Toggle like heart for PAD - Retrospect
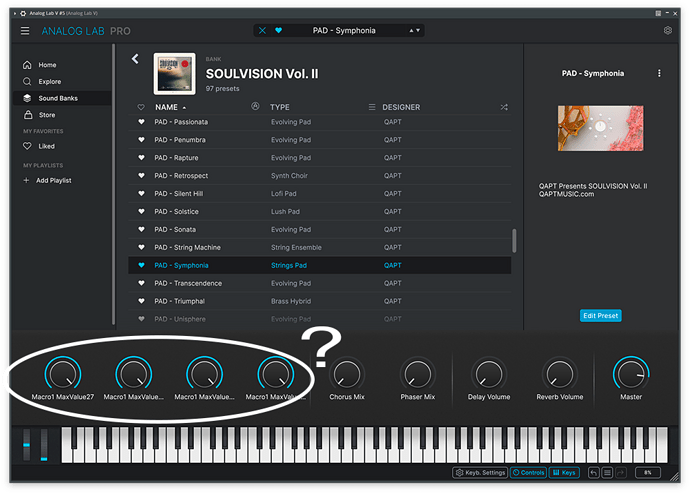The height and width of the screenshot is (494, 690). coord(141,176)
